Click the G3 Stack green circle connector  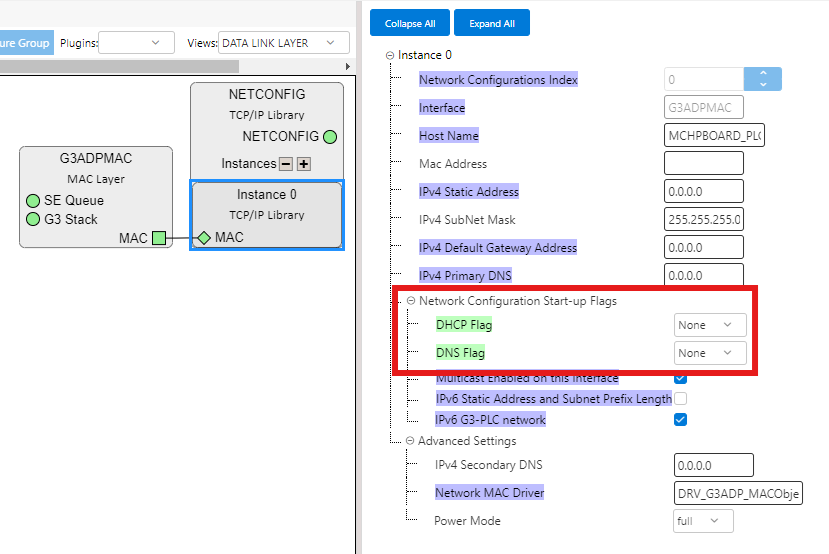(x=33, y=219)
